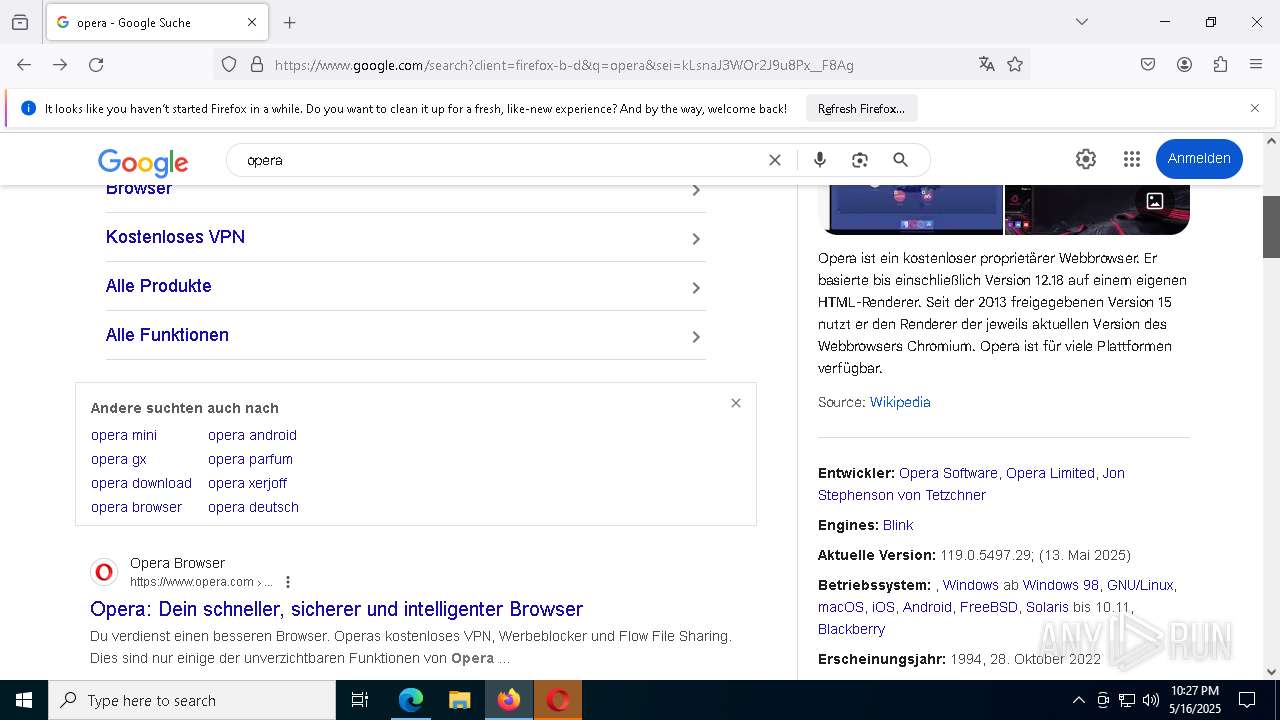
Task: Click the page vertical scrollbar thumb
Action: click(x=1271, y=227)
